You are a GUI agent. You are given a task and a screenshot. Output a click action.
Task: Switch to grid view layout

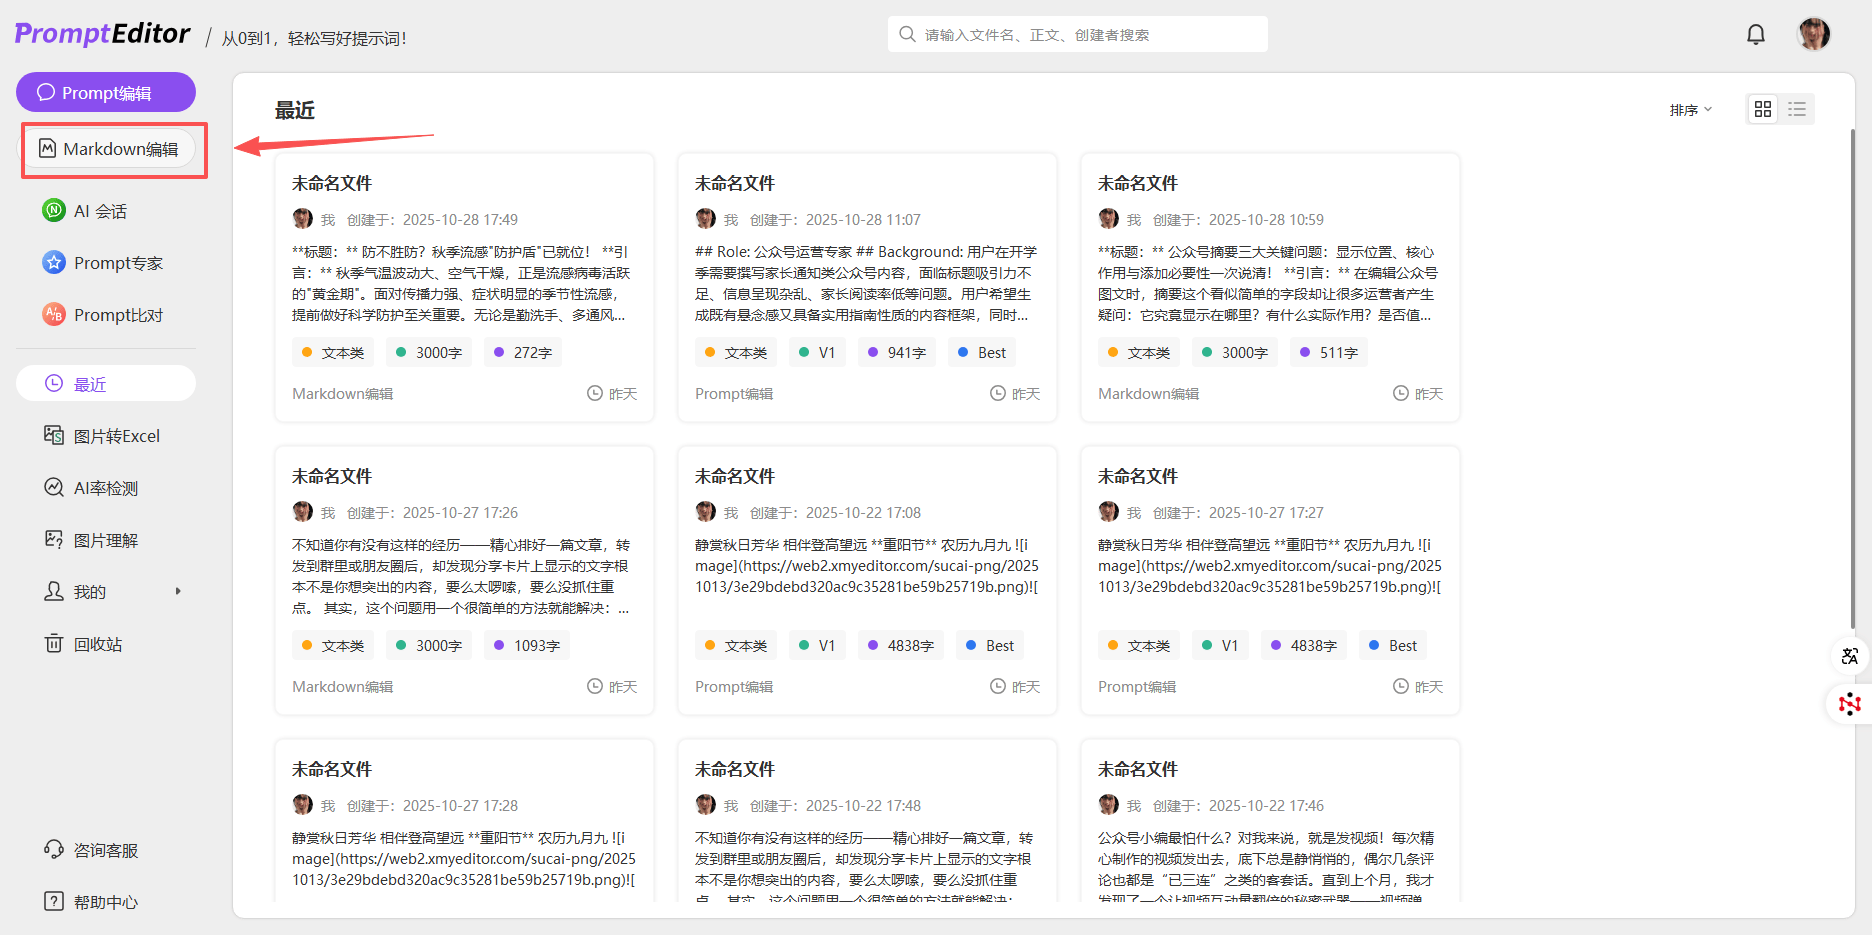1763,109
